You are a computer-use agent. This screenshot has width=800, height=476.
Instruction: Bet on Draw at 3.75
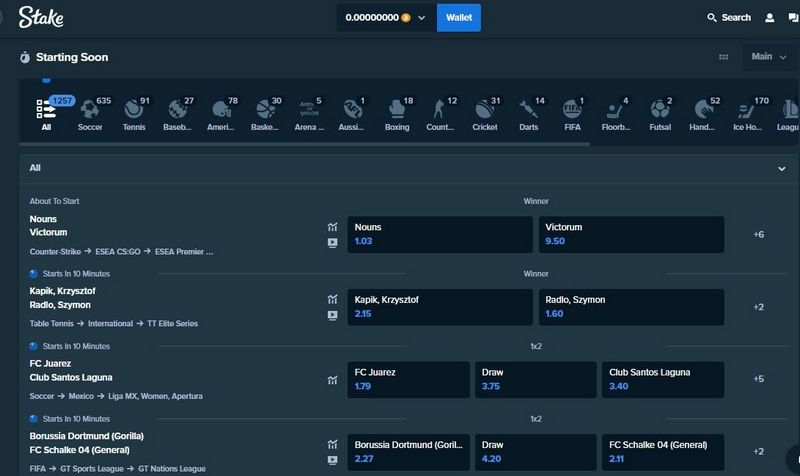[x=535, y=380]
